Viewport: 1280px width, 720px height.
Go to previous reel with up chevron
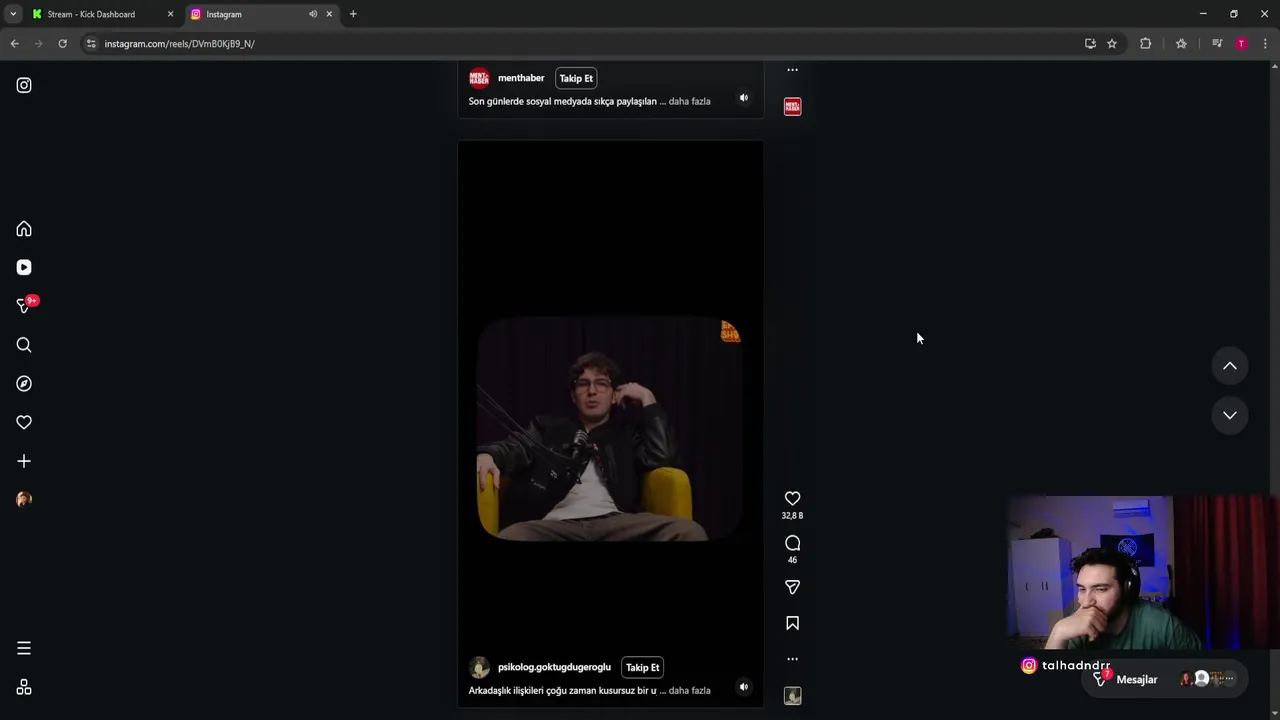pyautogui.click(x=1230, y=366)
